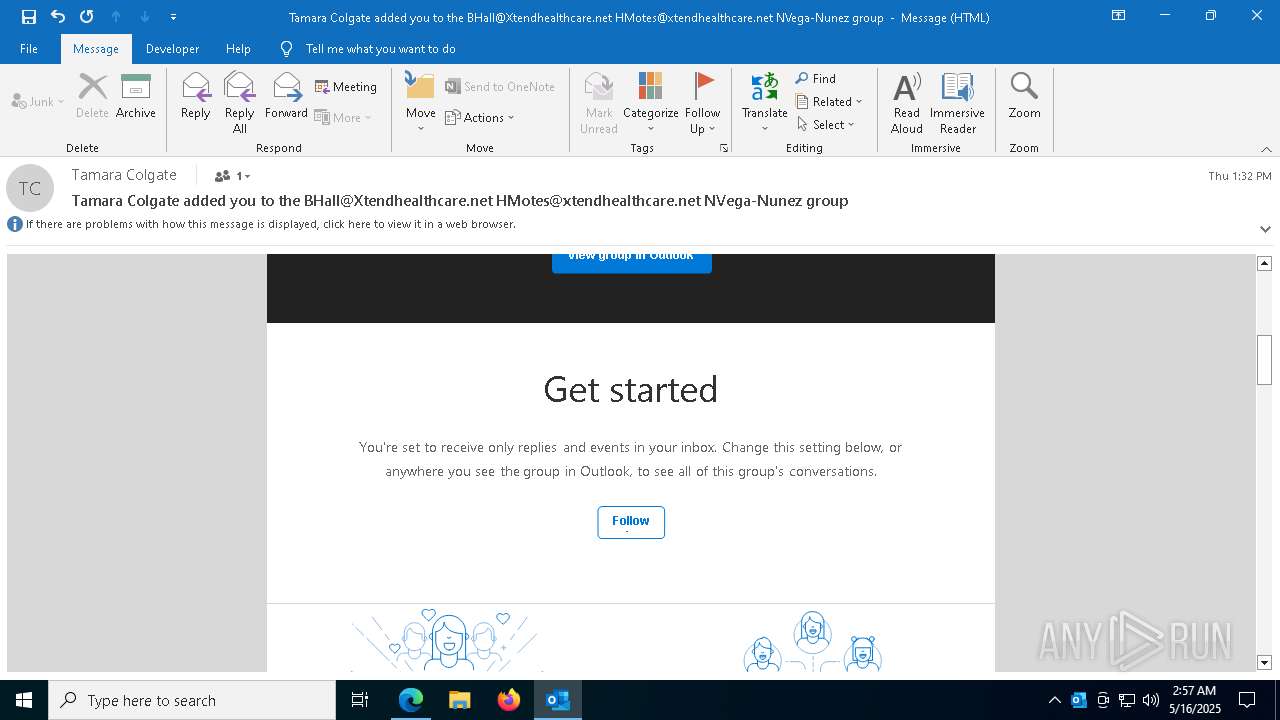Switch to the Message tab

tap(96, 49)
